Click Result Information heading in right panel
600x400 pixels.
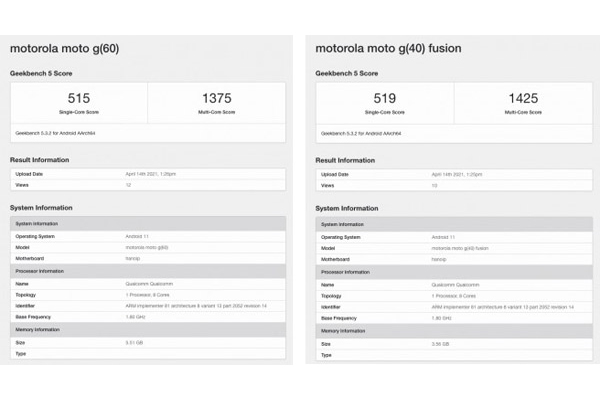pos(345,159)
